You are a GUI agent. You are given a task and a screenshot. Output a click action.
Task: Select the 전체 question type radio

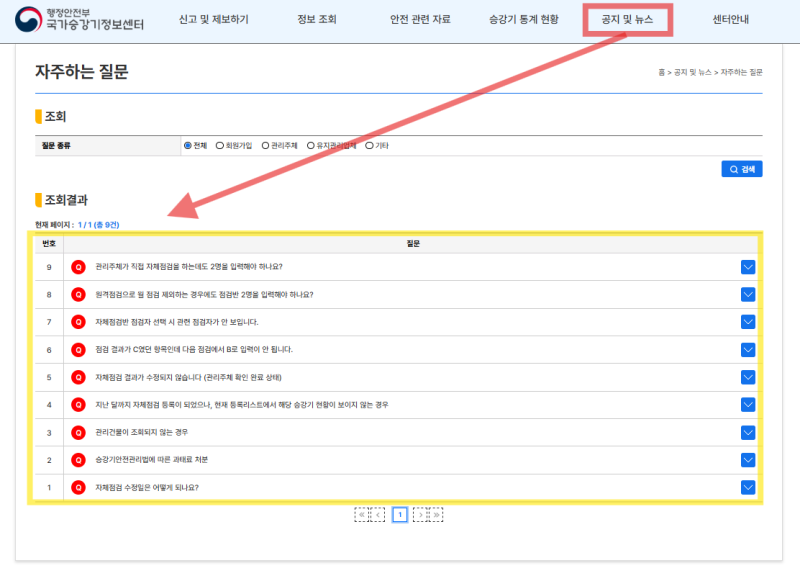click(x=188, y=145)
